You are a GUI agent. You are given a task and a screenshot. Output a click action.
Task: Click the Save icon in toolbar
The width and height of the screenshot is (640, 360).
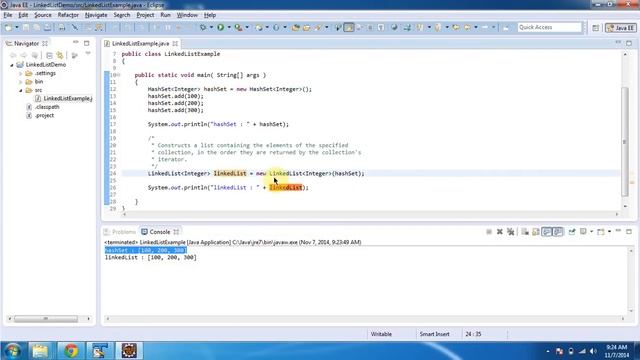point(26,27)
